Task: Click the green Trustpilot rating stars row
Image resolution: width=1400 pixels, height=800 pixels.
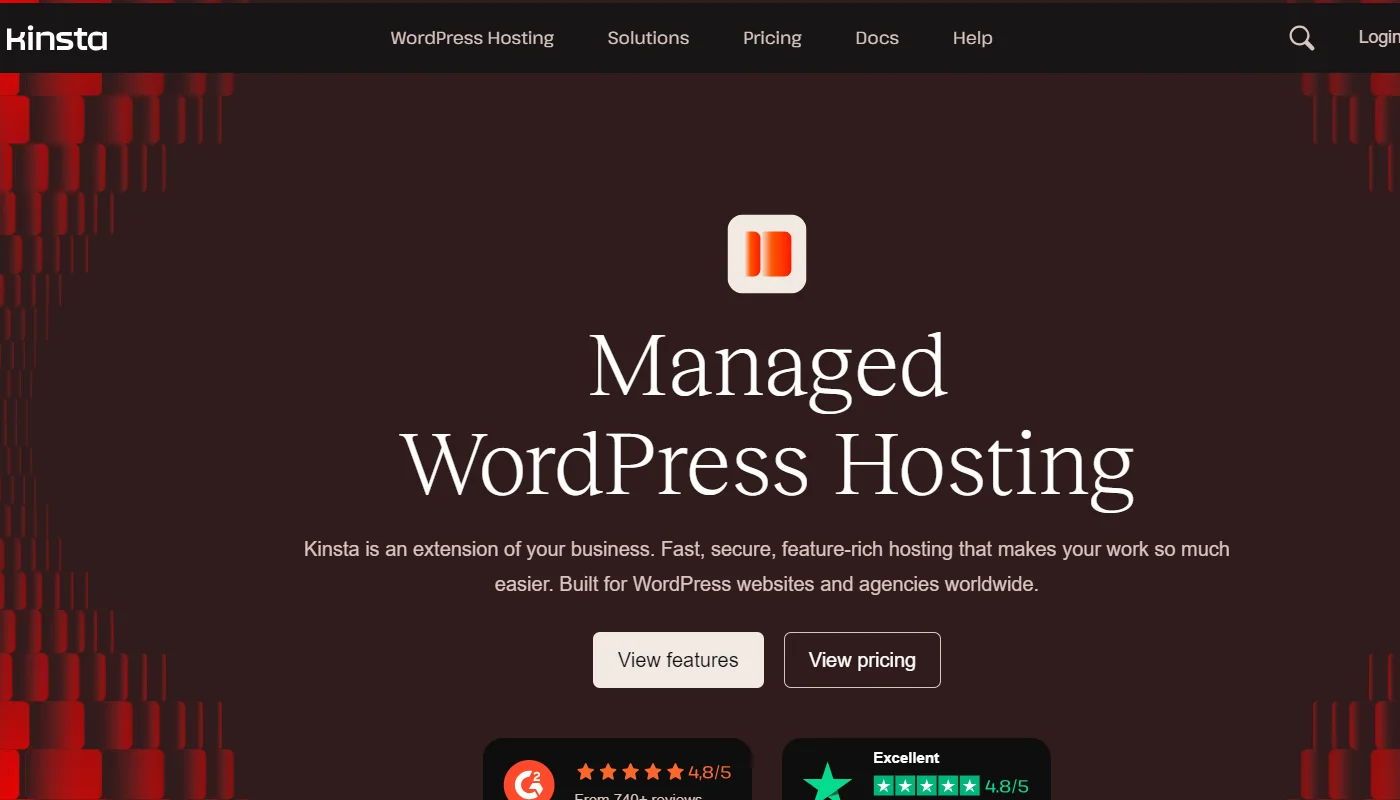Action: tap(926, 786)
